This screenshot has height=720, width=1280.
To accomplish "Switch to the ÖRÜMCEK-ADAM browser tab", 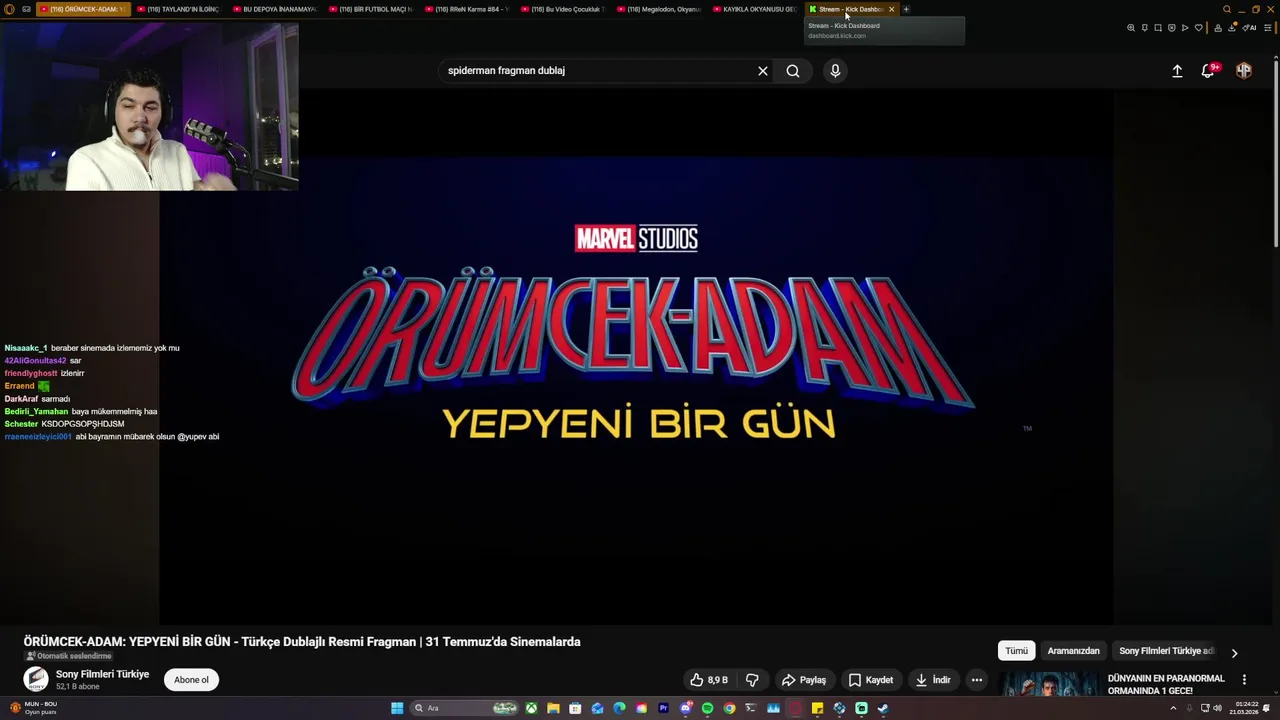I will coord(81,9).
